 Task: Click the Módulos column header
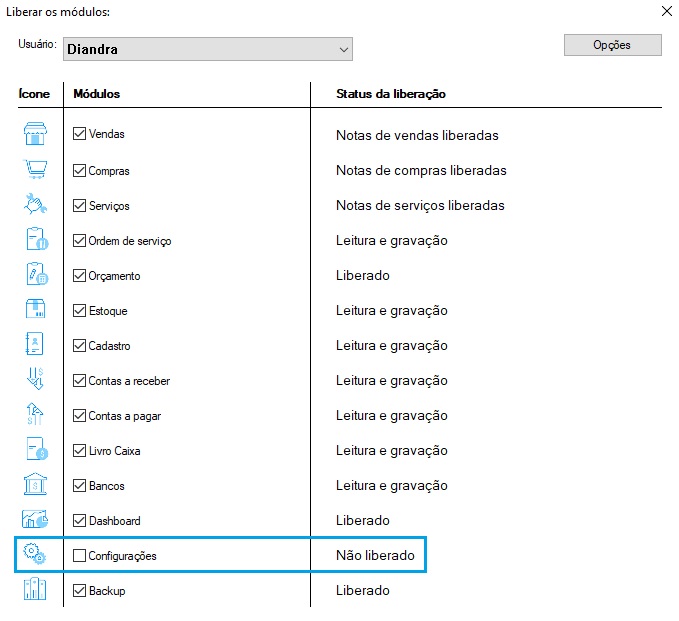96,94
